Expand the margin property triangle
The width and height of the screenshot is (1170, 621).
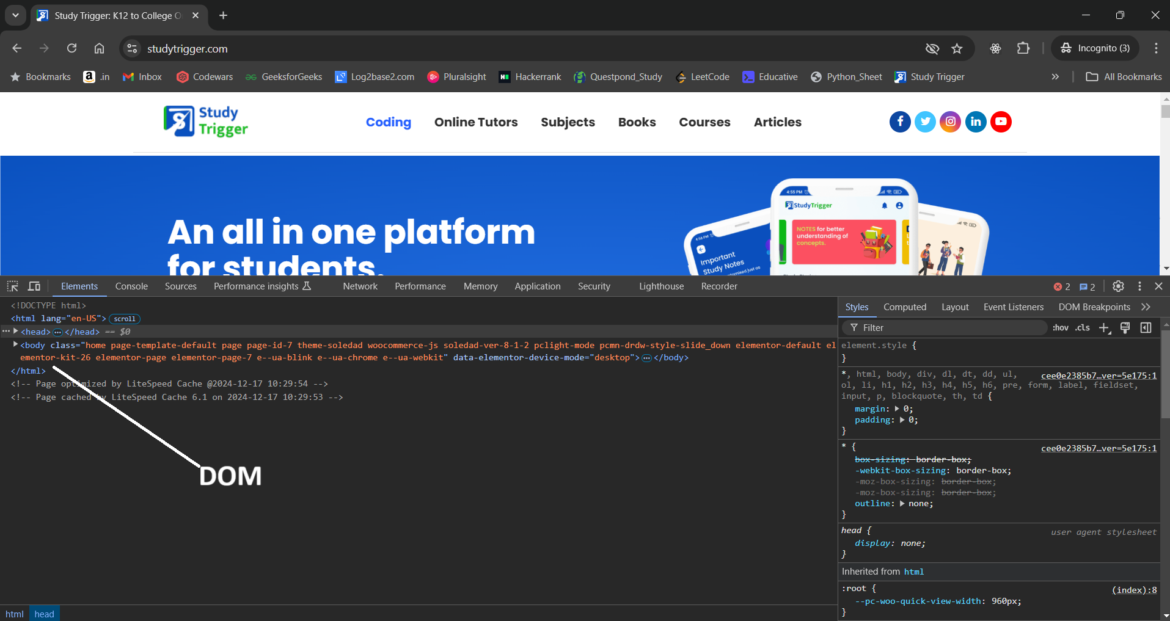pyautogui.click(x=896, y=409)
